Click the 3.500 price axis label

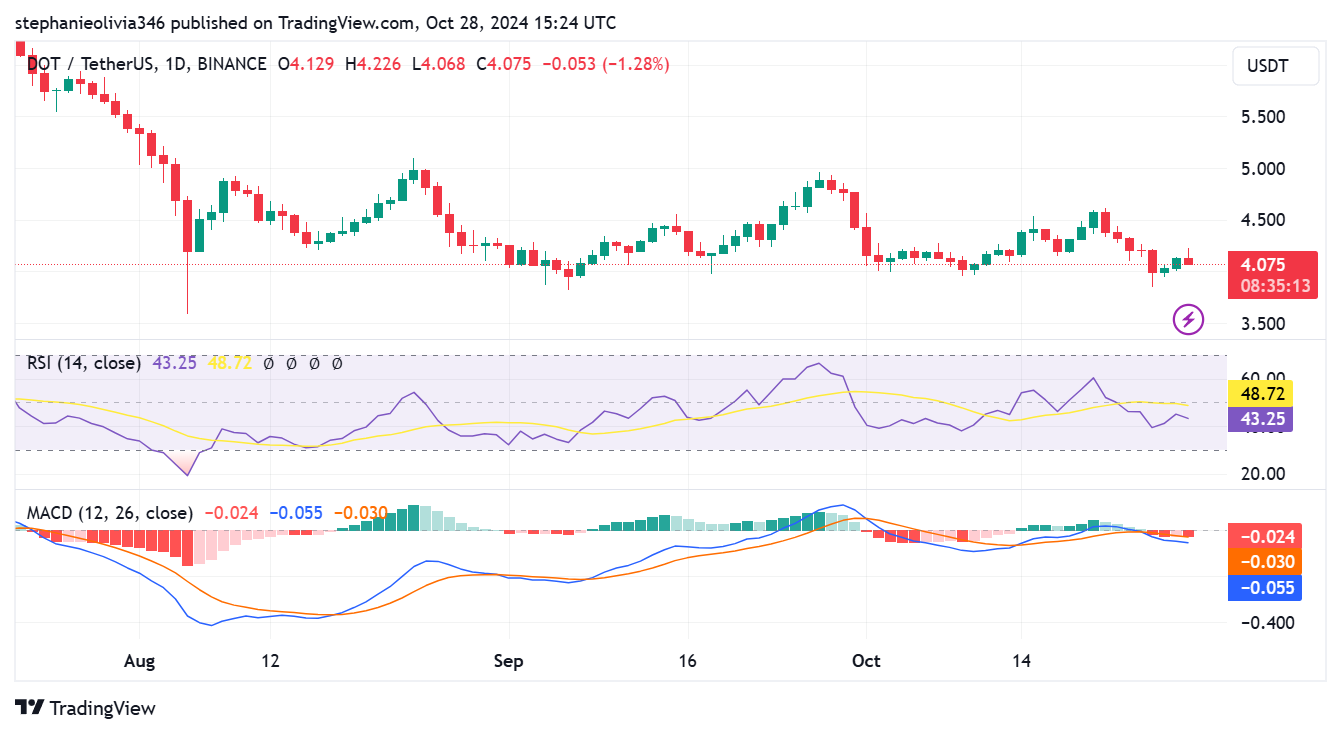coord(1262,324)
